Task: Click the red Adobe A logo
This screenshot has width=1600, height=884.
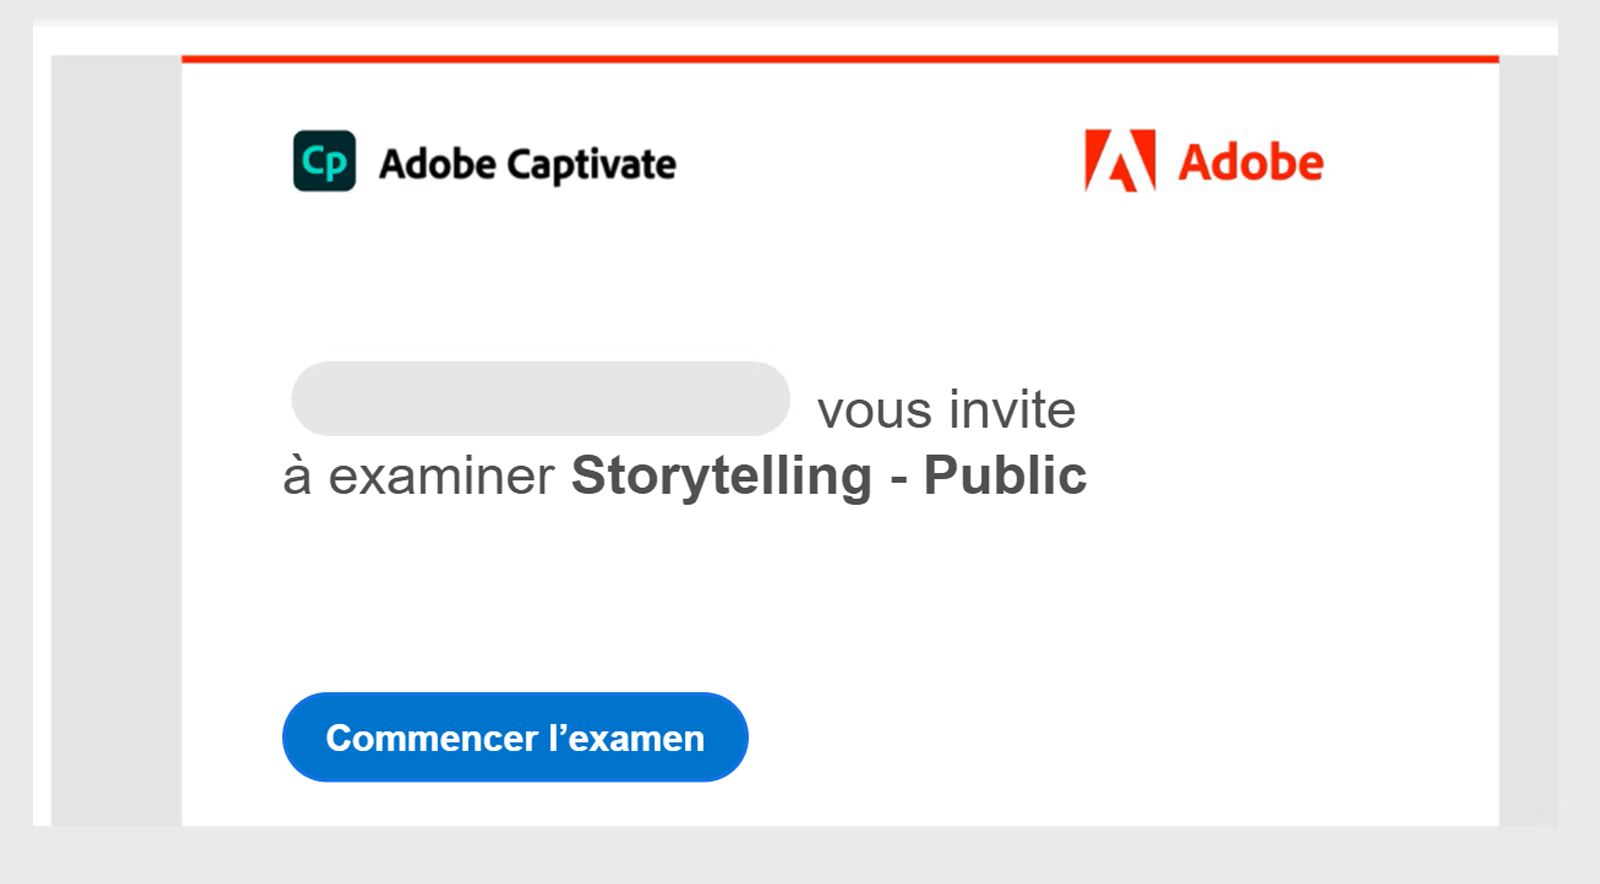Action: tap(1120, 160)
